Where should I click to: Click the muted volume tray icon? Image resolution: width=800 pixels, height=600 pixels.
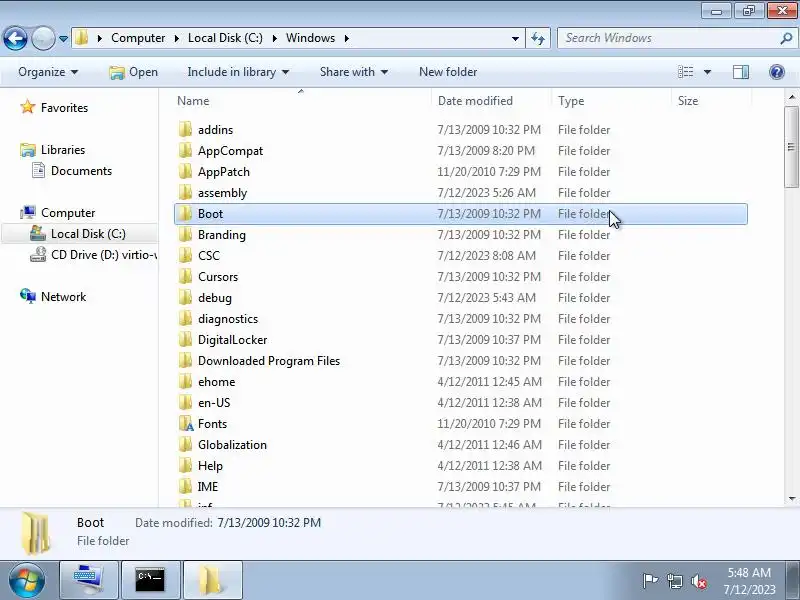click(x=698, y=581)
